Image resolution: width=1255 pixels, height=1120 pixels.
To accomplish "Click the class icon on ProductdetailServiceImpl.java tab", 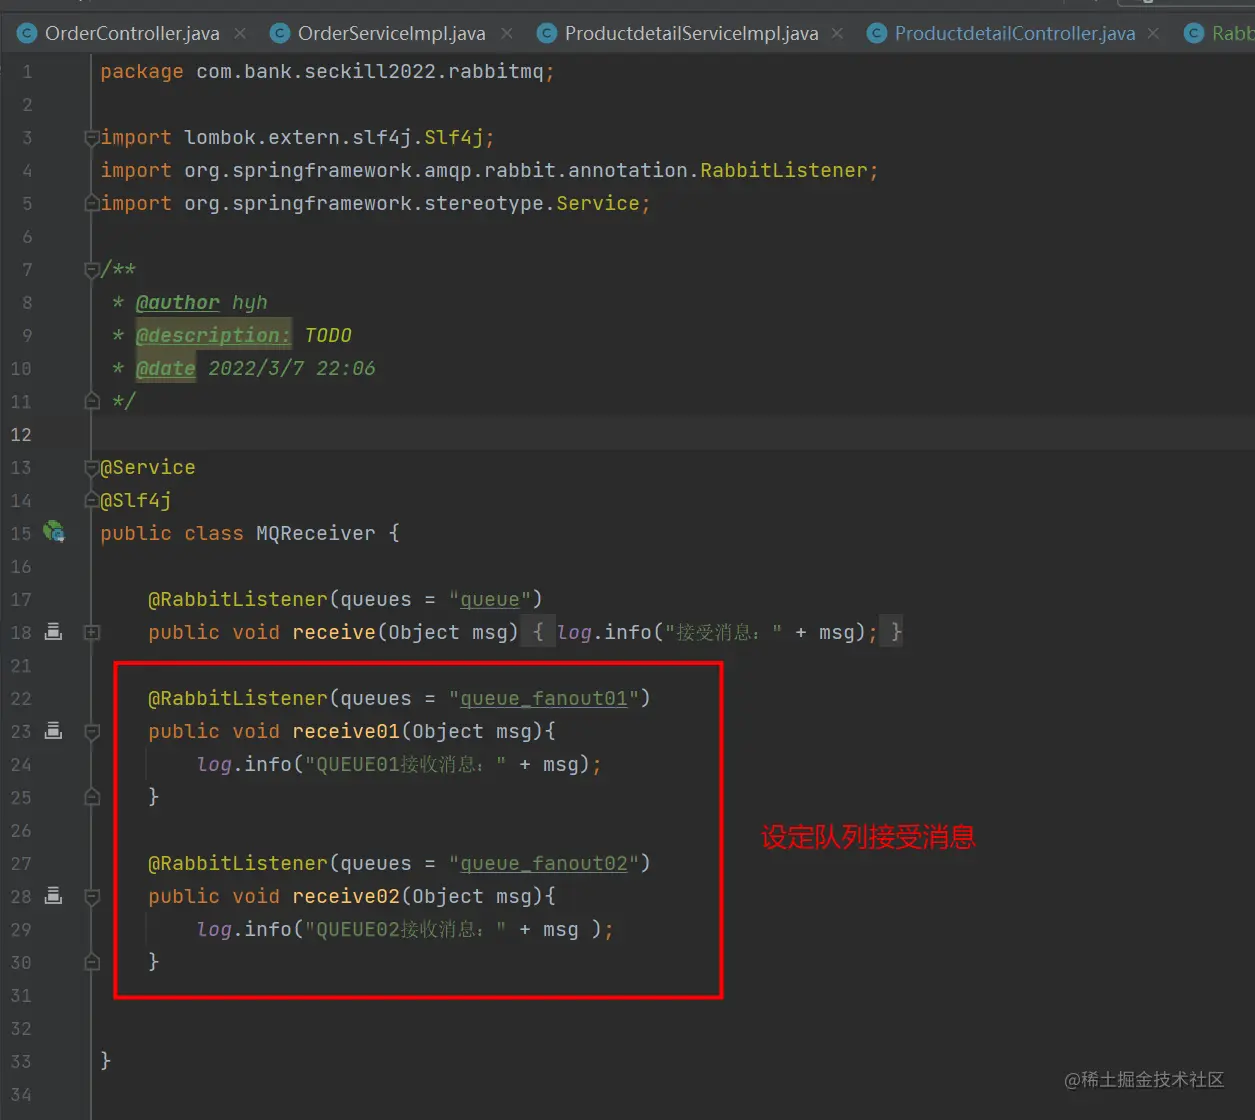I will [547, 33].
